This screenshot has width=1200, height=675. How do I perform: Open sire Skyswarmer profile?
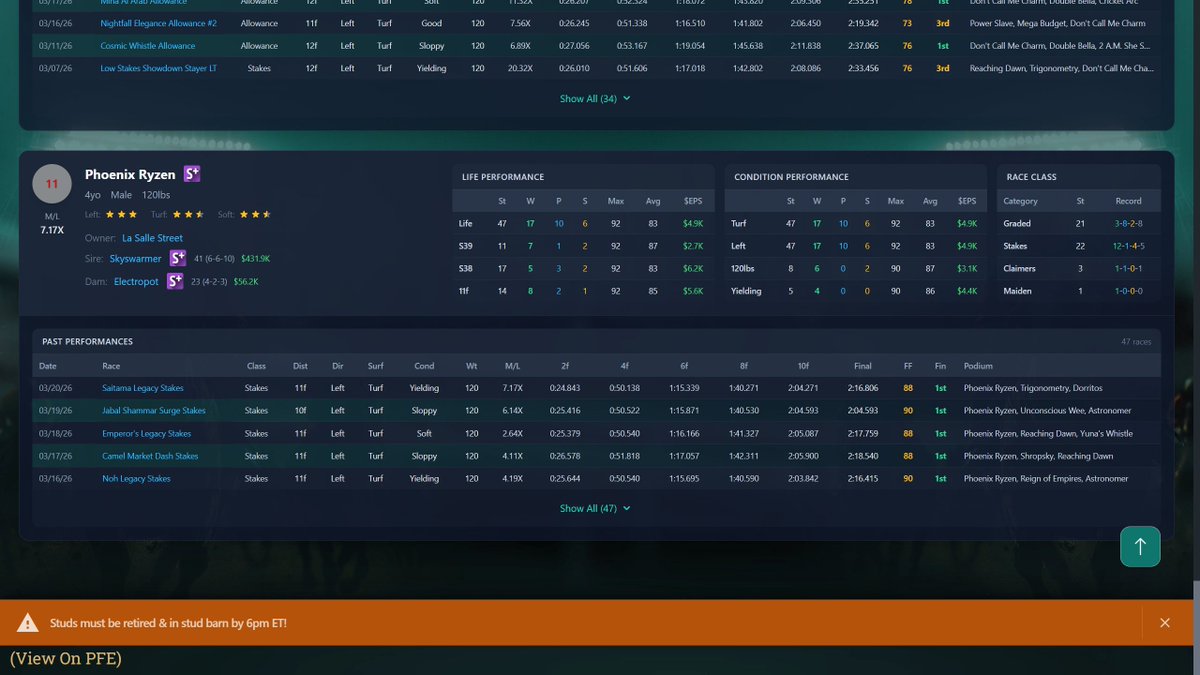click(x=137, y=258)
